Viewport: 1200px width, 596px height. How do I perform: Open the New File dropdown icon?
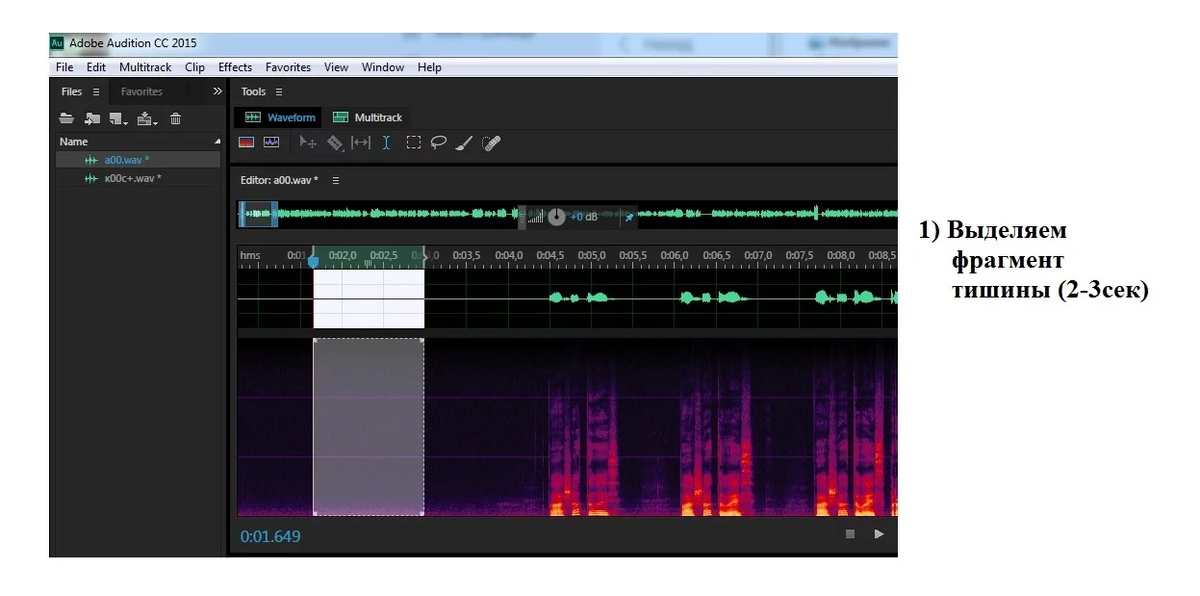tap(120, 118)
